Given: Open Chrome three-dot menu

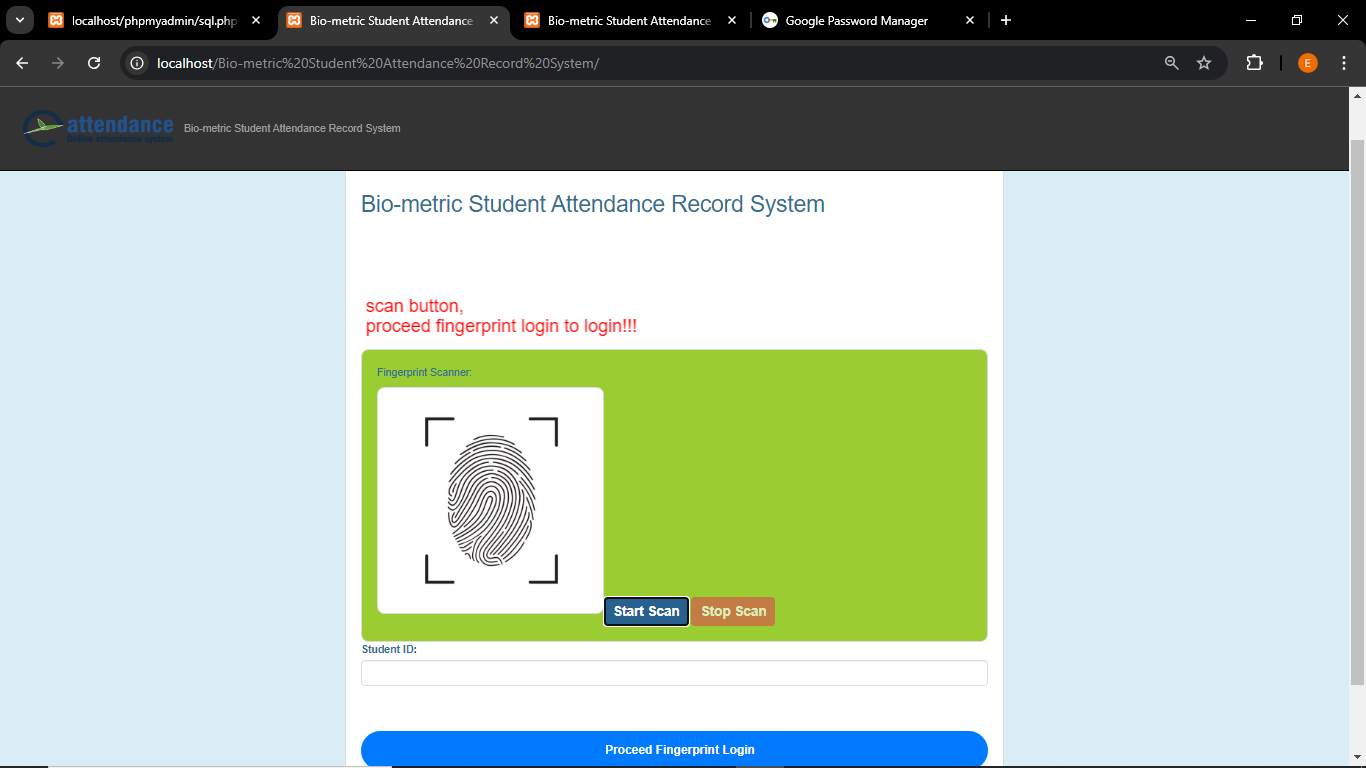Looking at the screenshot, I should [1344, 63].
